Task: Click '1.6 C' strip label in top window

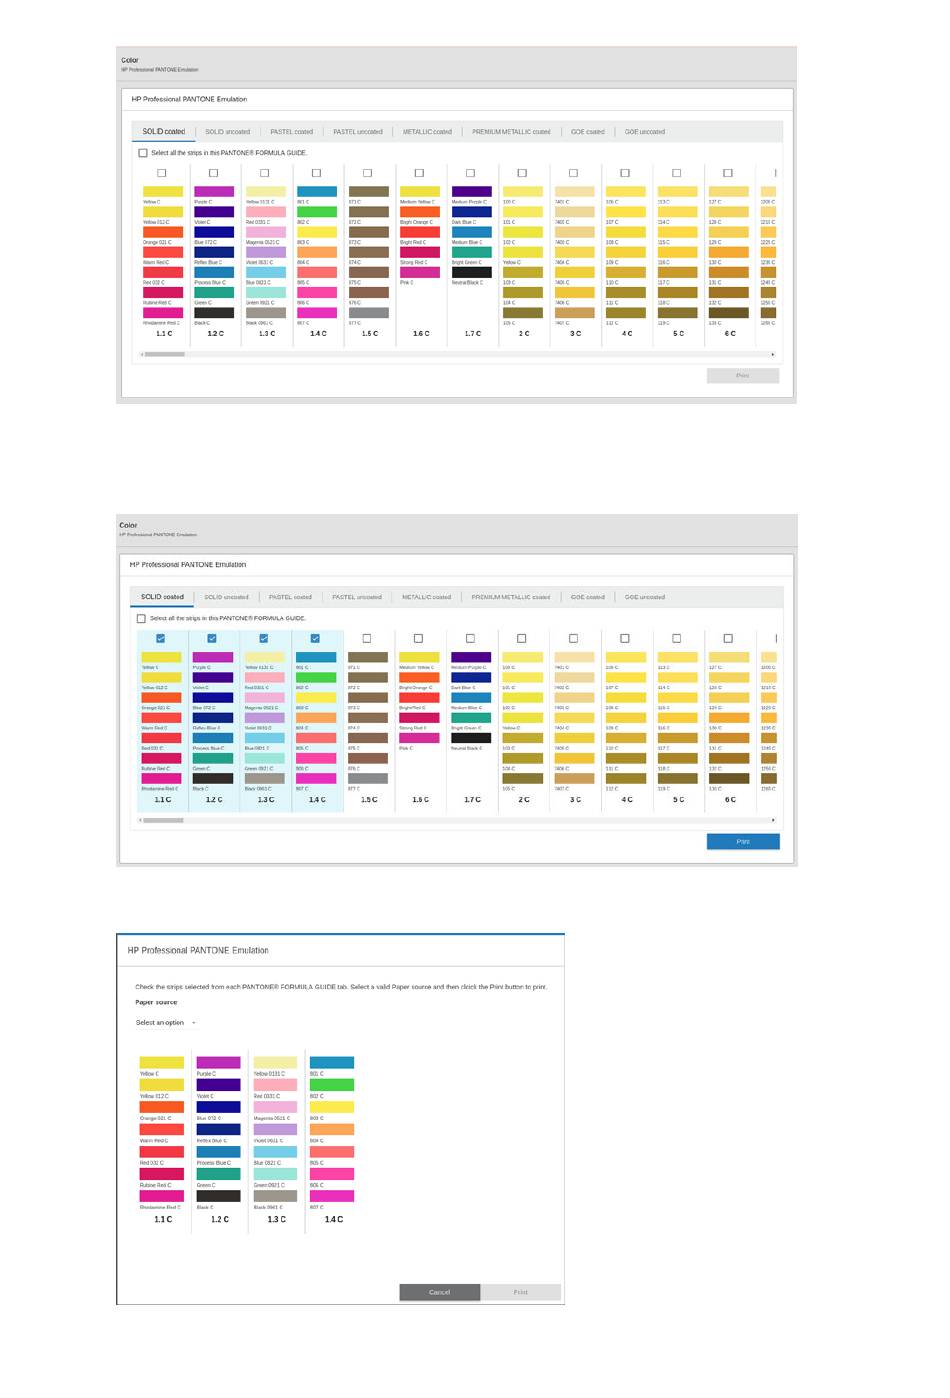Action: [421, 334]
